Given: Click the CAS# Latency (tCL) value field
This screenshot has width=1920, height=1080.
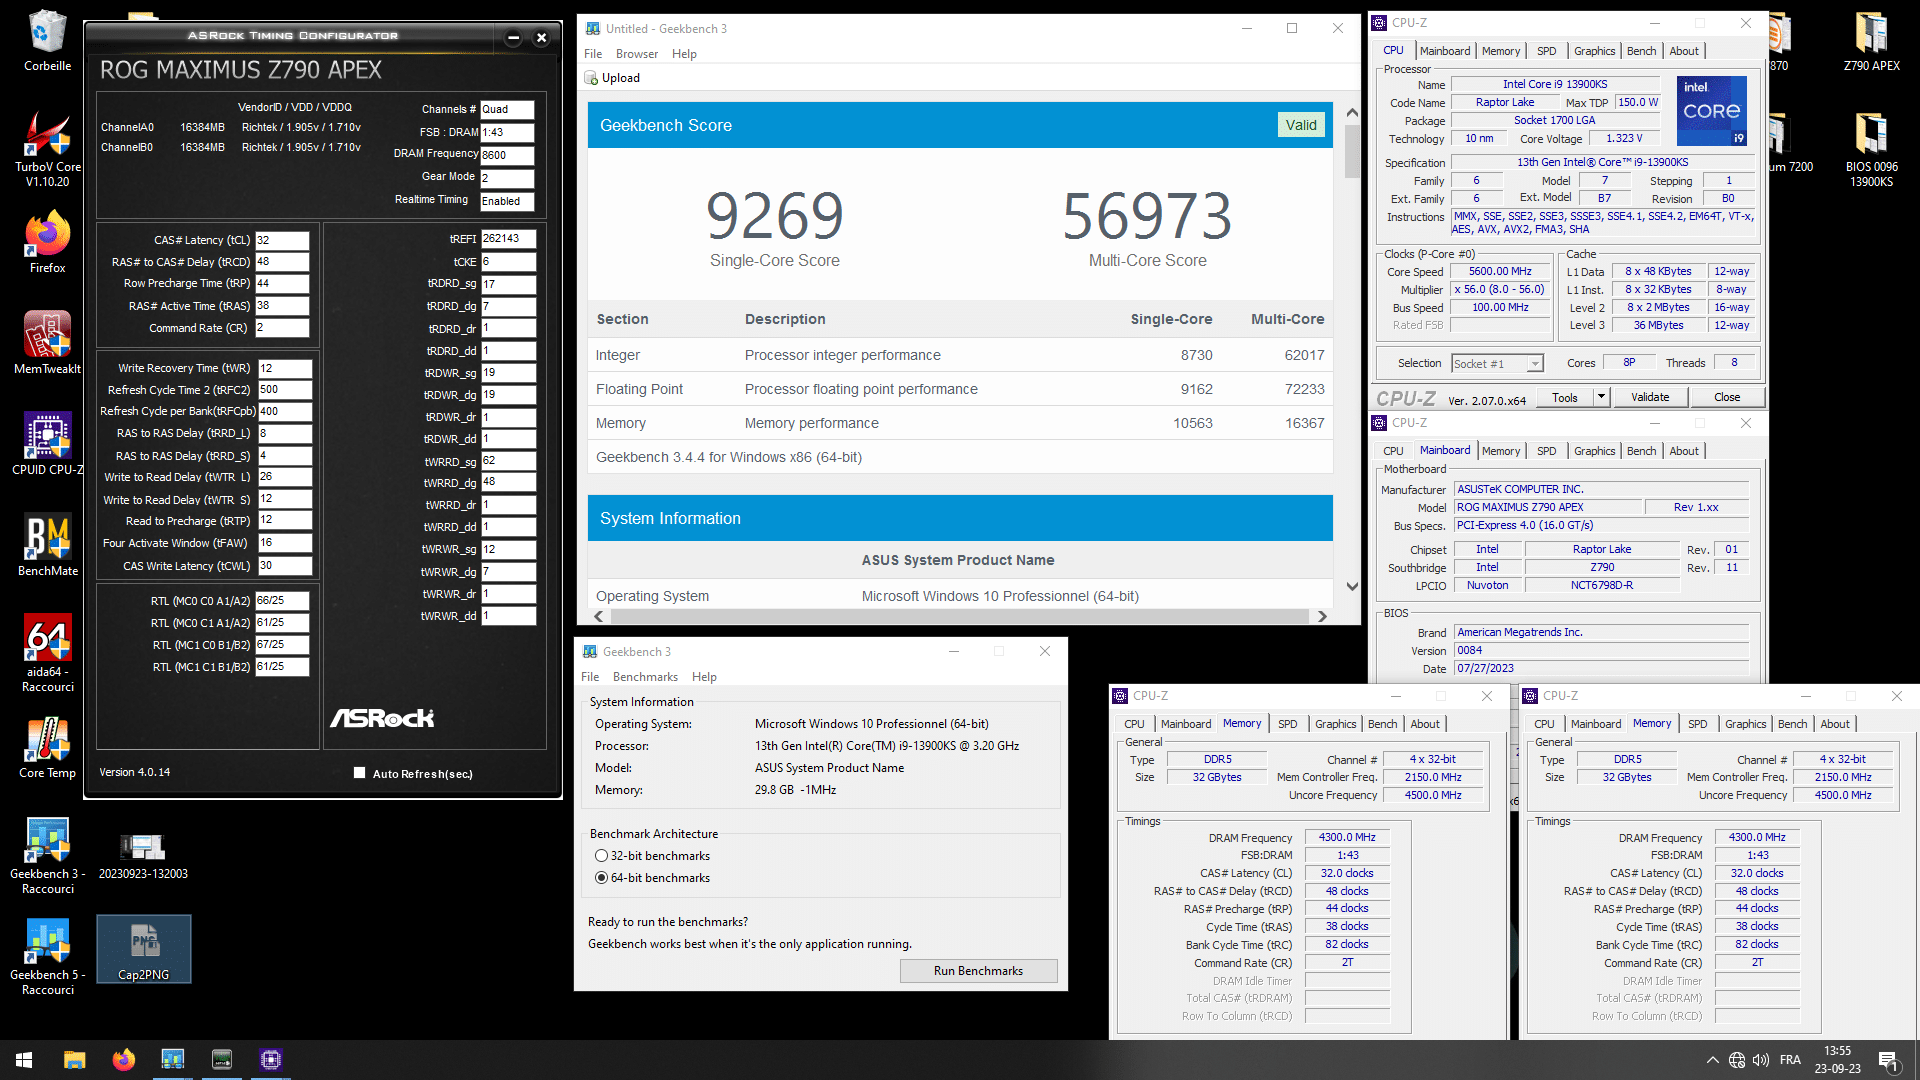Looking at the screenshot, I should [282, 240].
